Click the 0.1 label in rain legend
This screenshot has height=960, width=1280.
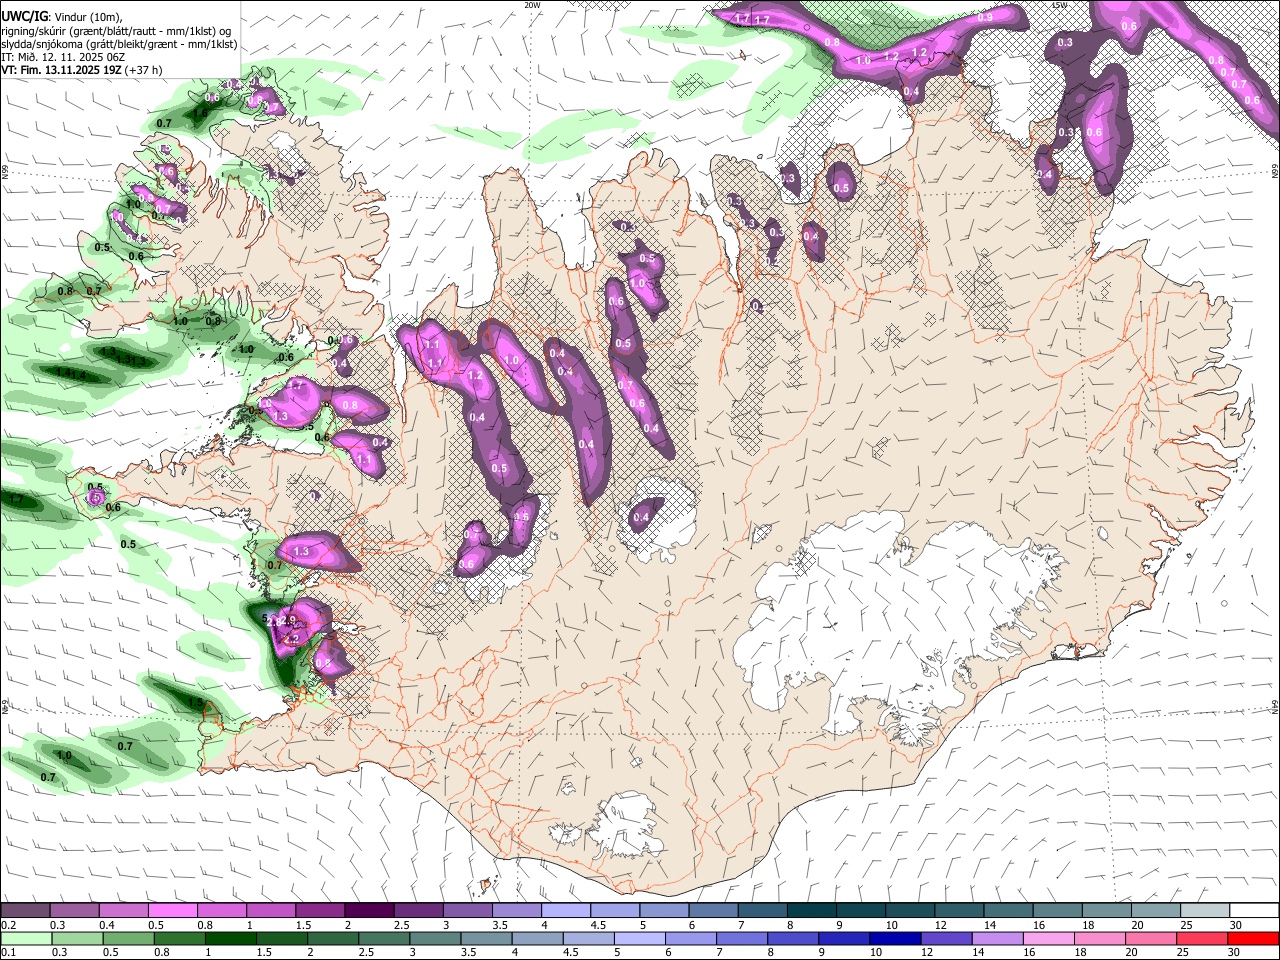coord(8,953)
